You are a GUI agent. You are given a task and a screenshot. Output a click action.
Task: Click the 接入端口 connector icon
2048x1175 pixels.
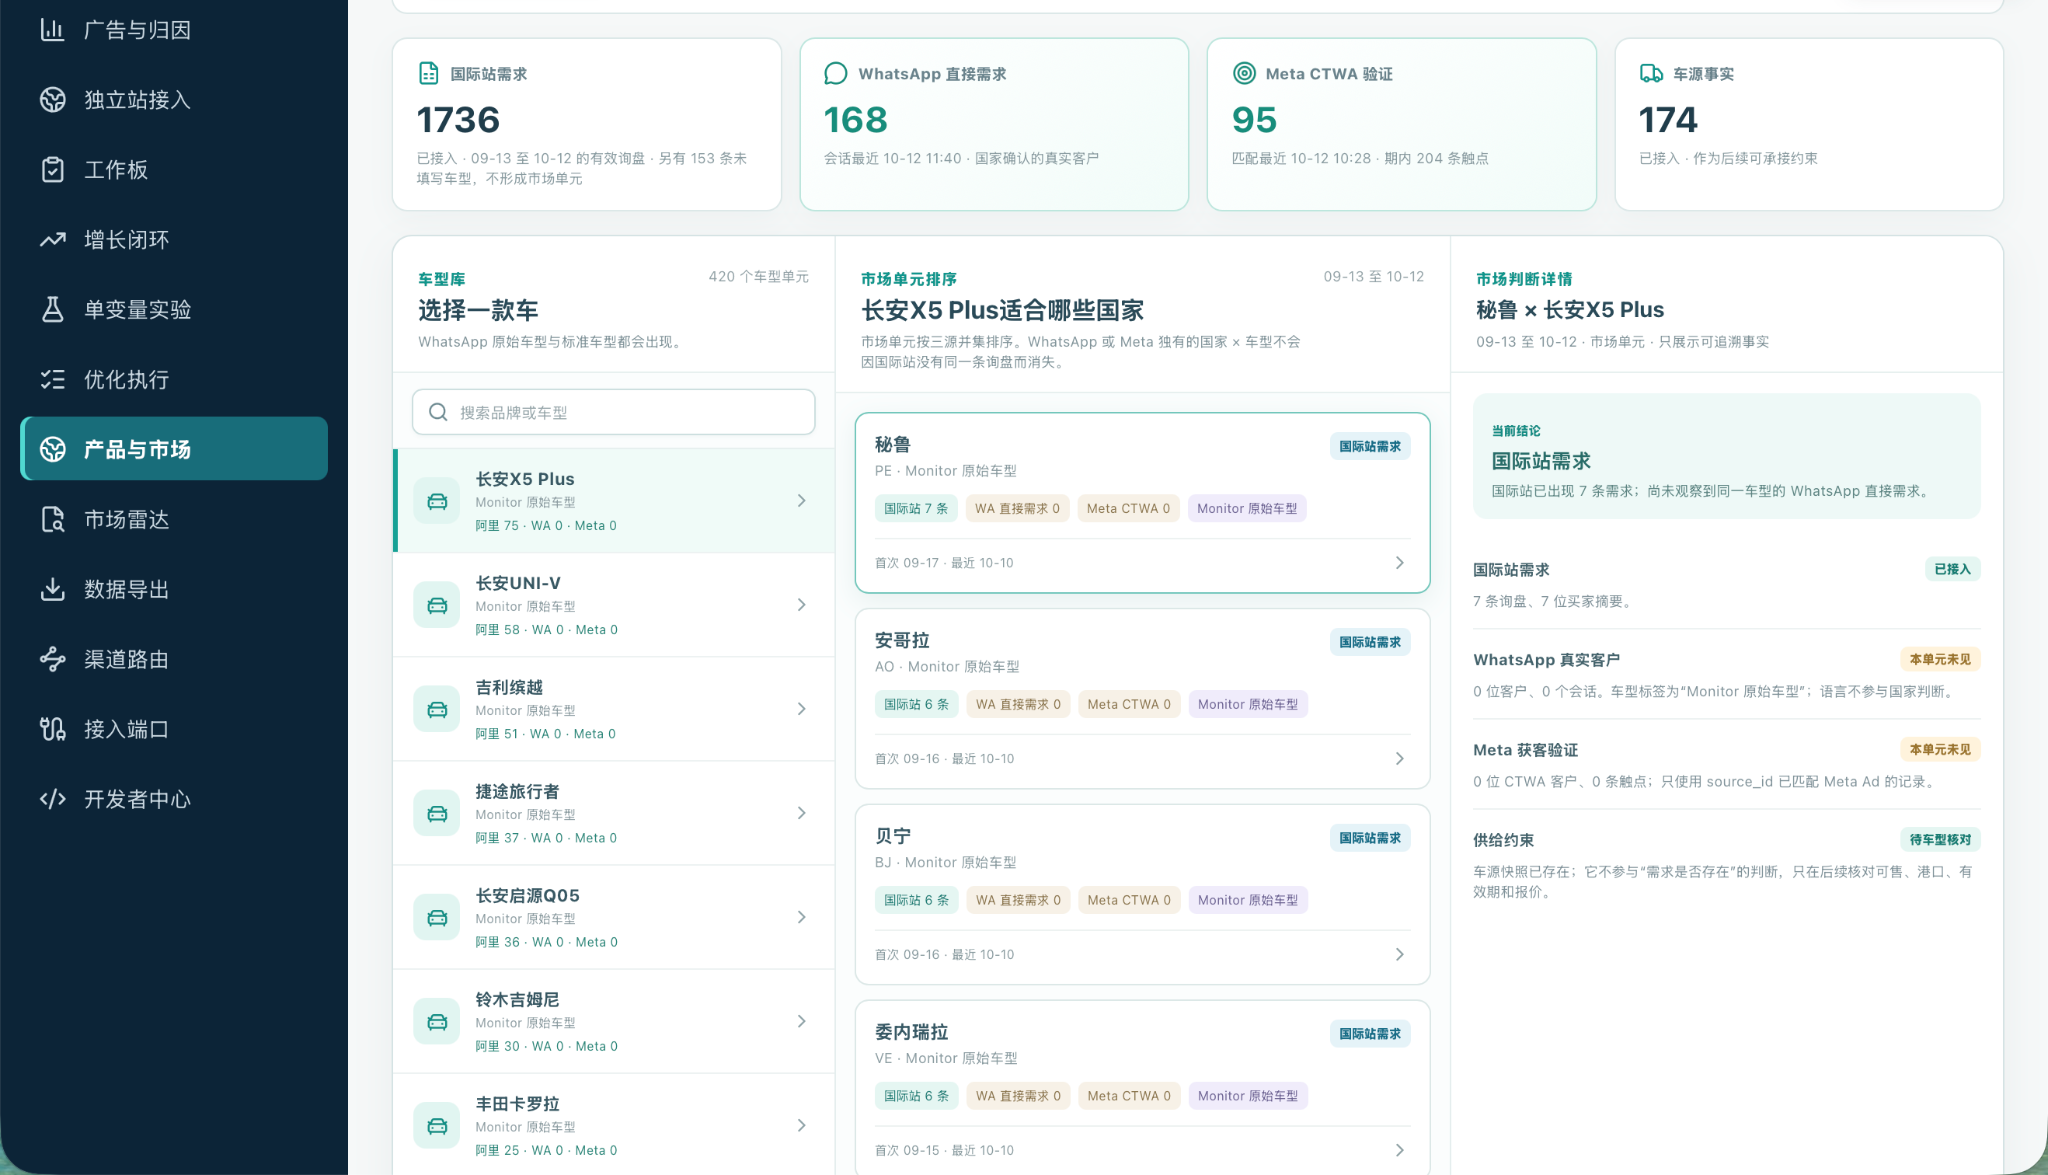52,730
